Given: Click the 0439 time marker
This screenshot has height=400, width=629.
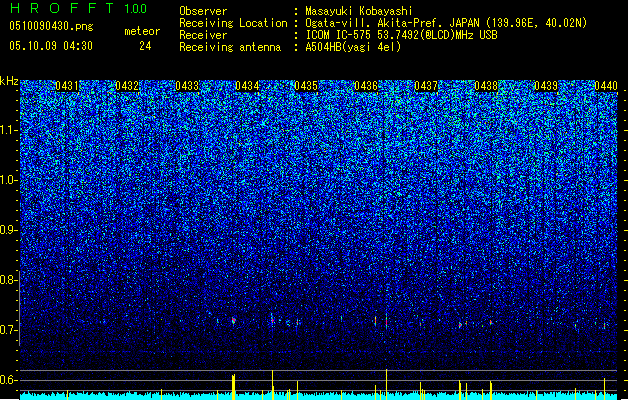Looking at the screenshot, I should point(546,86).
